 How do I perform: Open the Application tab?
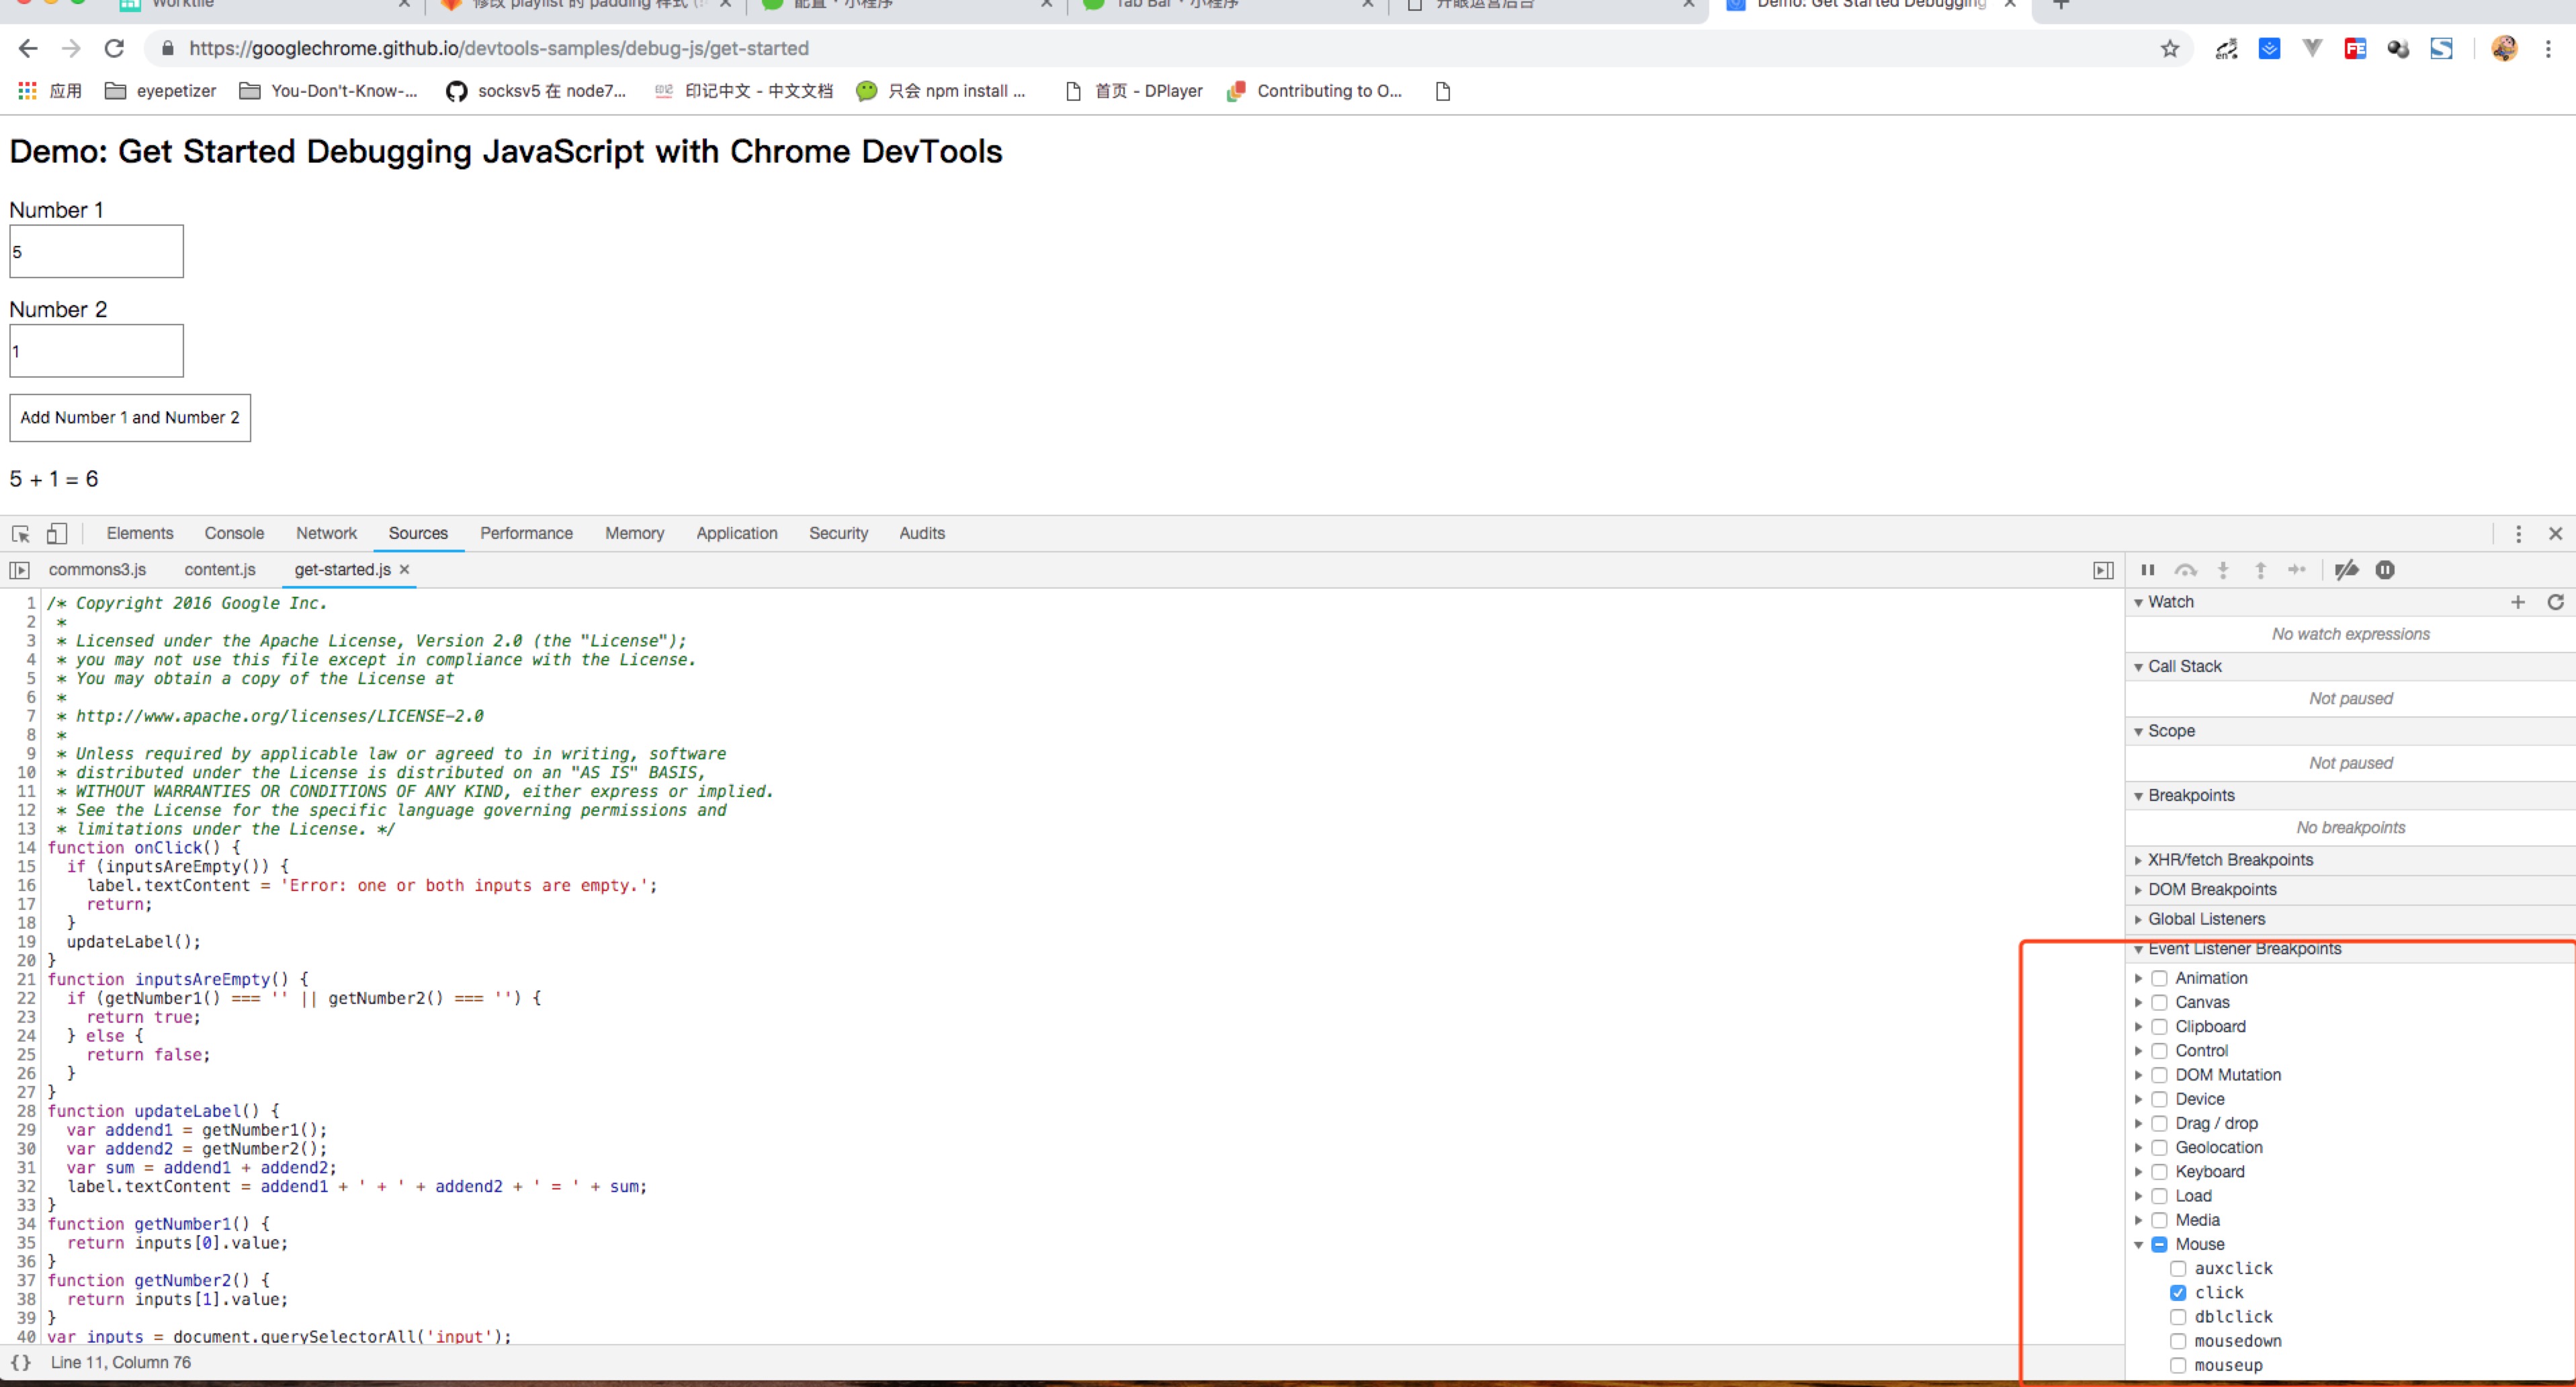tap(737, 534)
